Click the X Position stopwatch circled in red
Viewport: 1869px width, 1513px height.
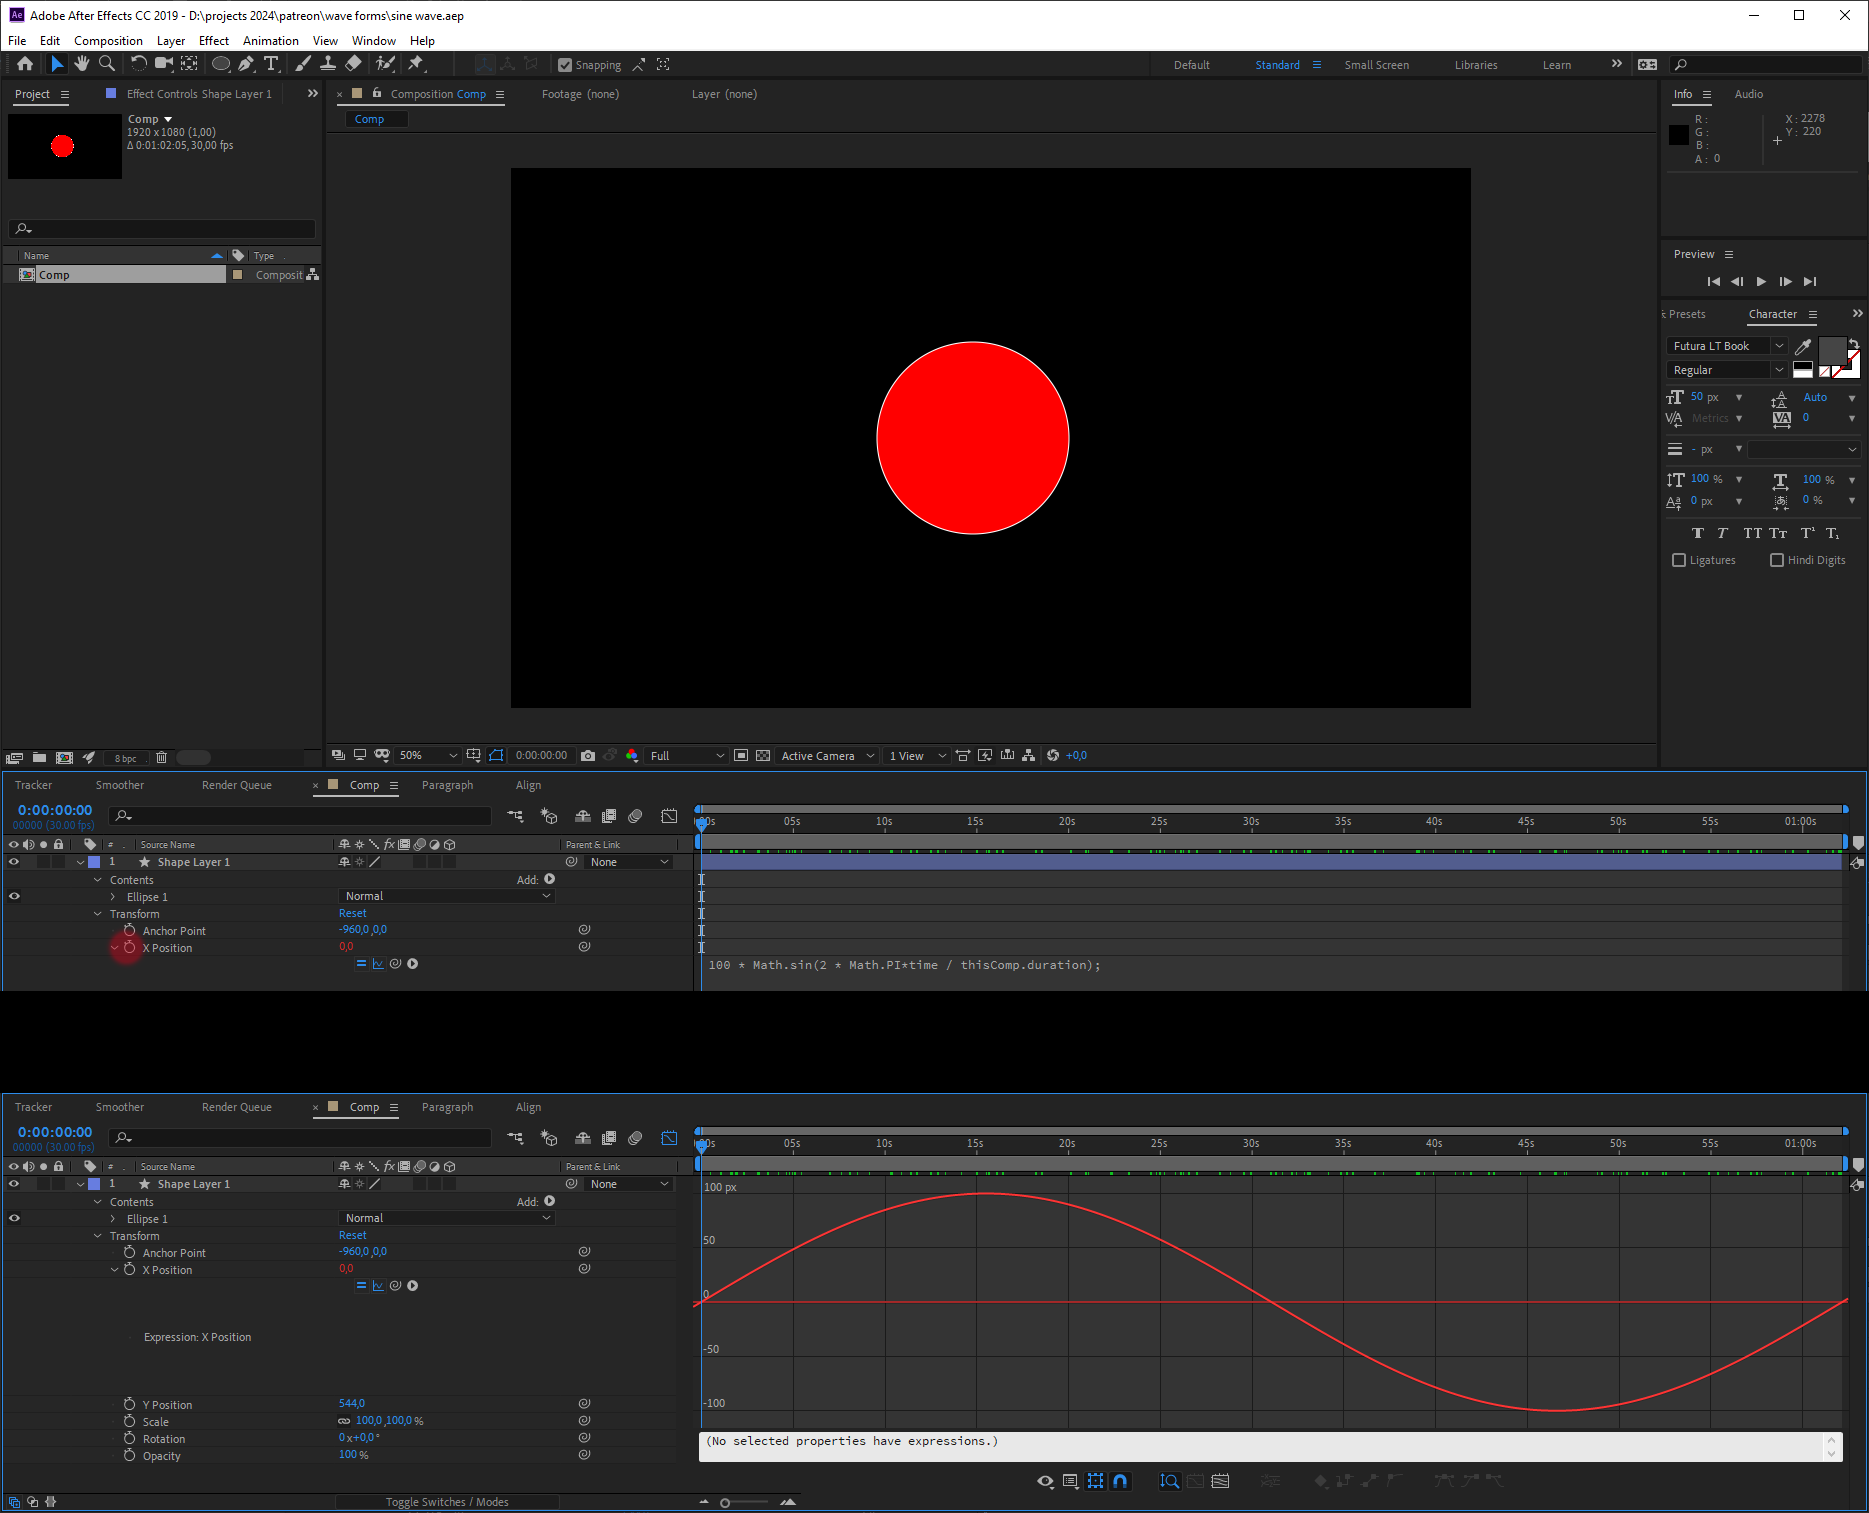[x=129, y=947]
